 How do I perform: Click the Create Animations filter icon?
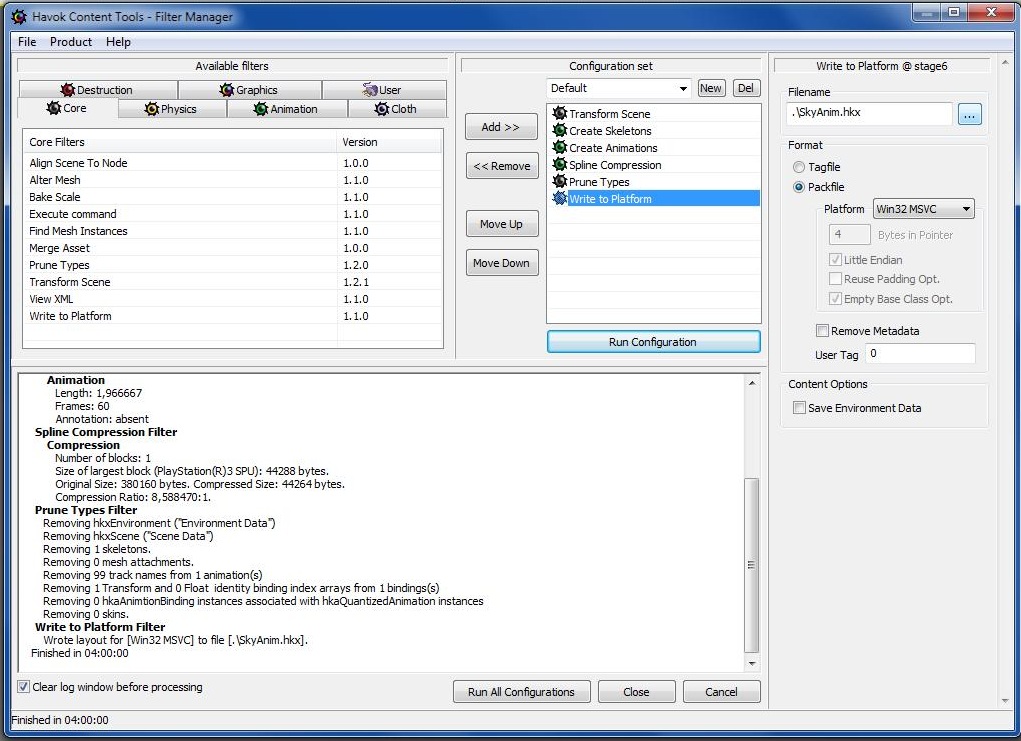[559, 147]
